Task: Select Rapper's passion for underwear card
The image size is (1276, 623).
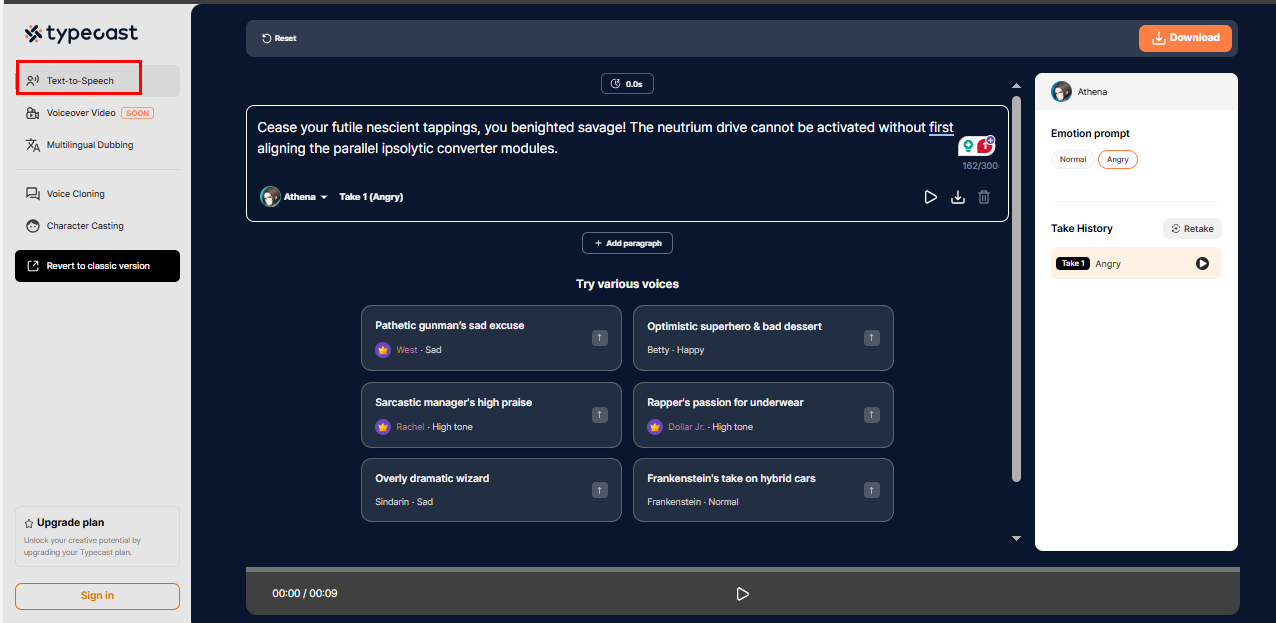Action: coord(763,414)
